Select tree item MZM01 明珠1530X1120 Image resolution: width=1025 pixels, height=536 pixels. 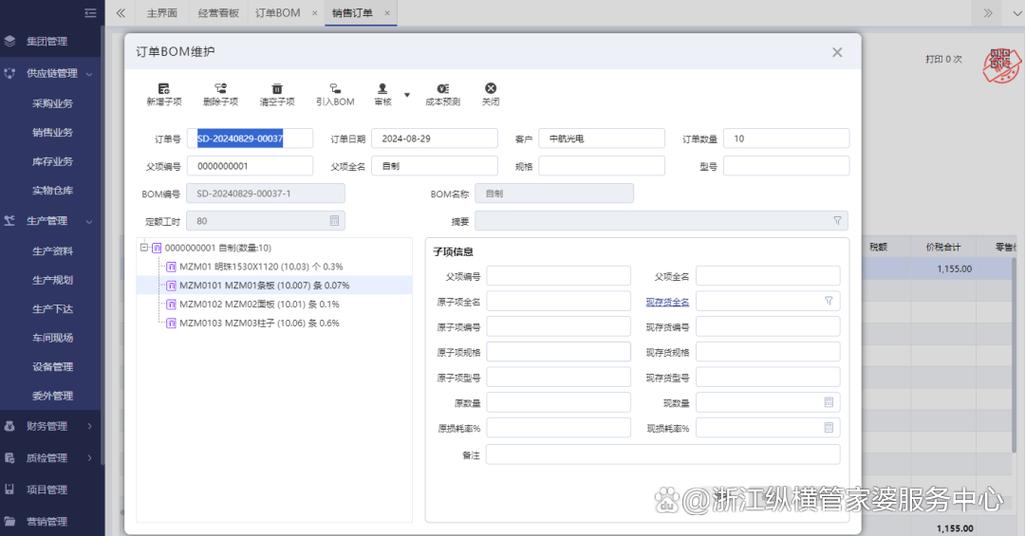coord(261,267)
